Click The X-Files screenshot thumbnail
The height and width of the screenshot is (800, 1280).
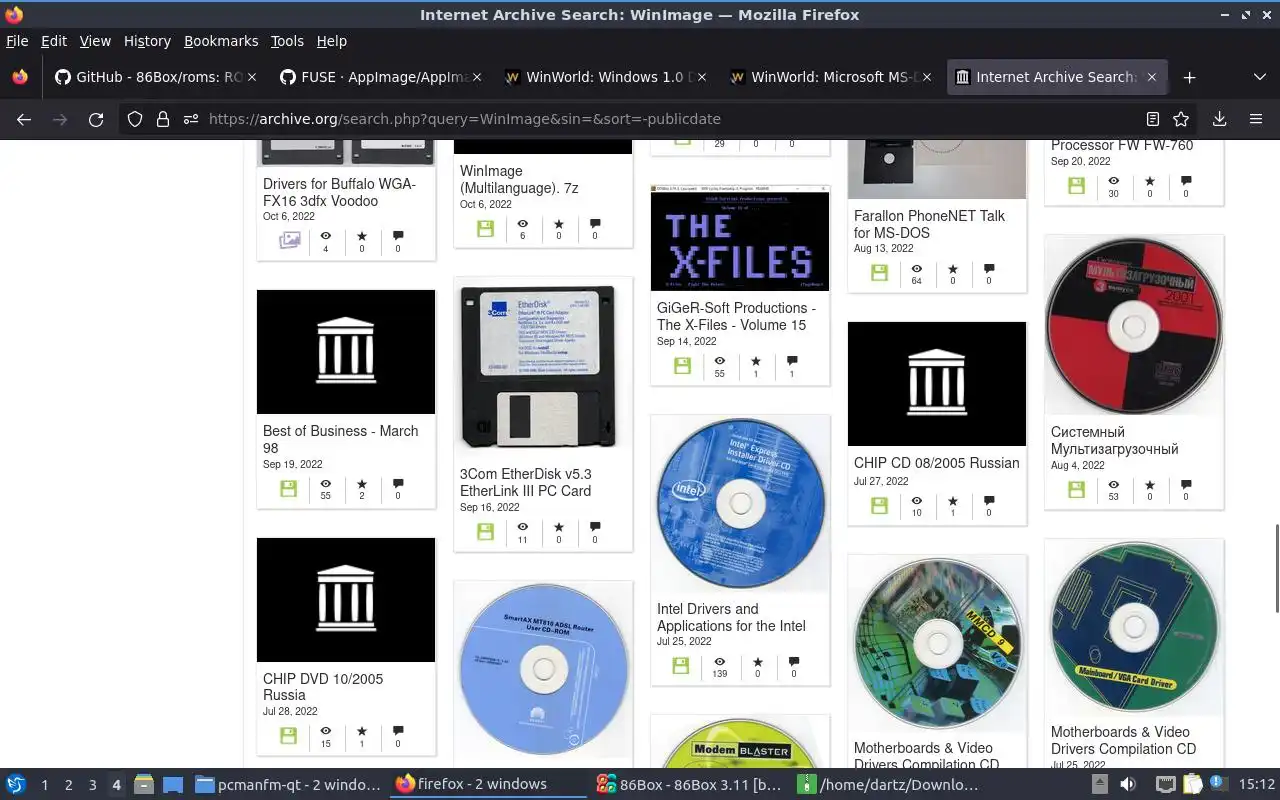point(740,238)
